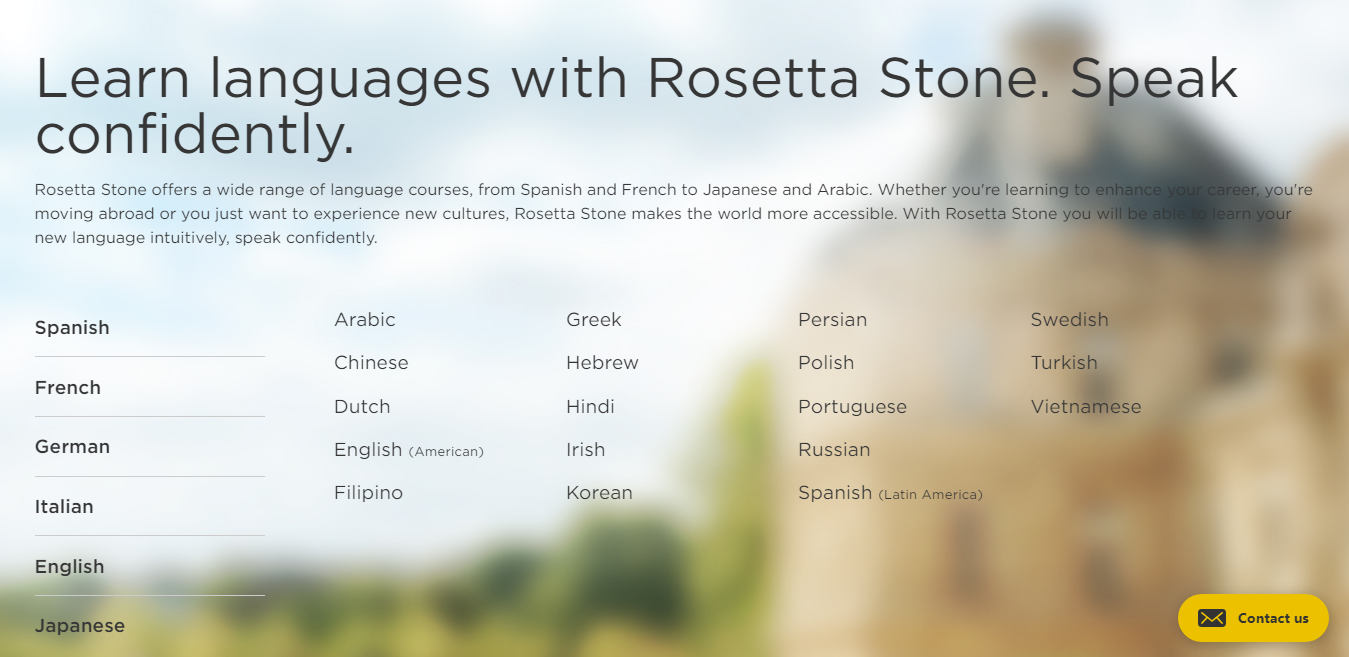Select the Spanish language course

pyautogui.click(x=72, y=327)
